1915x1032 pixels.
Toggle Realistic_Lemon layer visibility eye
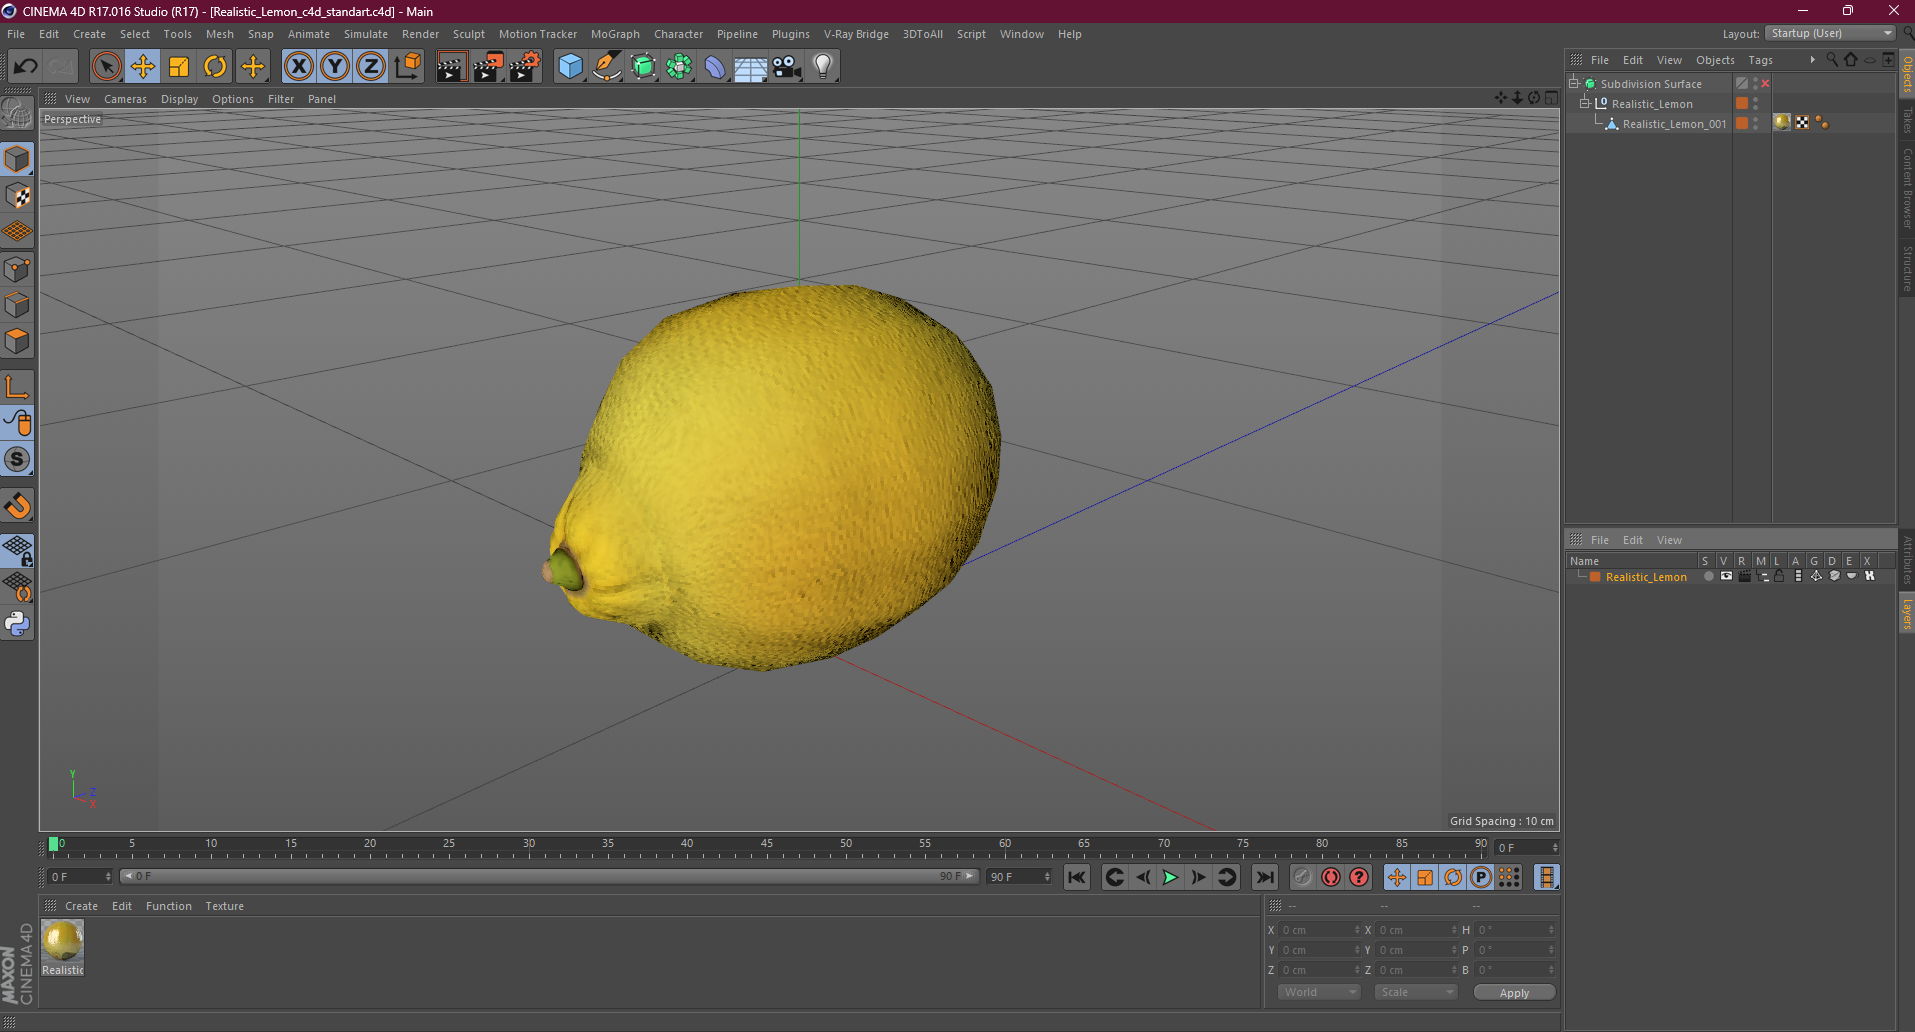tap(1726, 576)
